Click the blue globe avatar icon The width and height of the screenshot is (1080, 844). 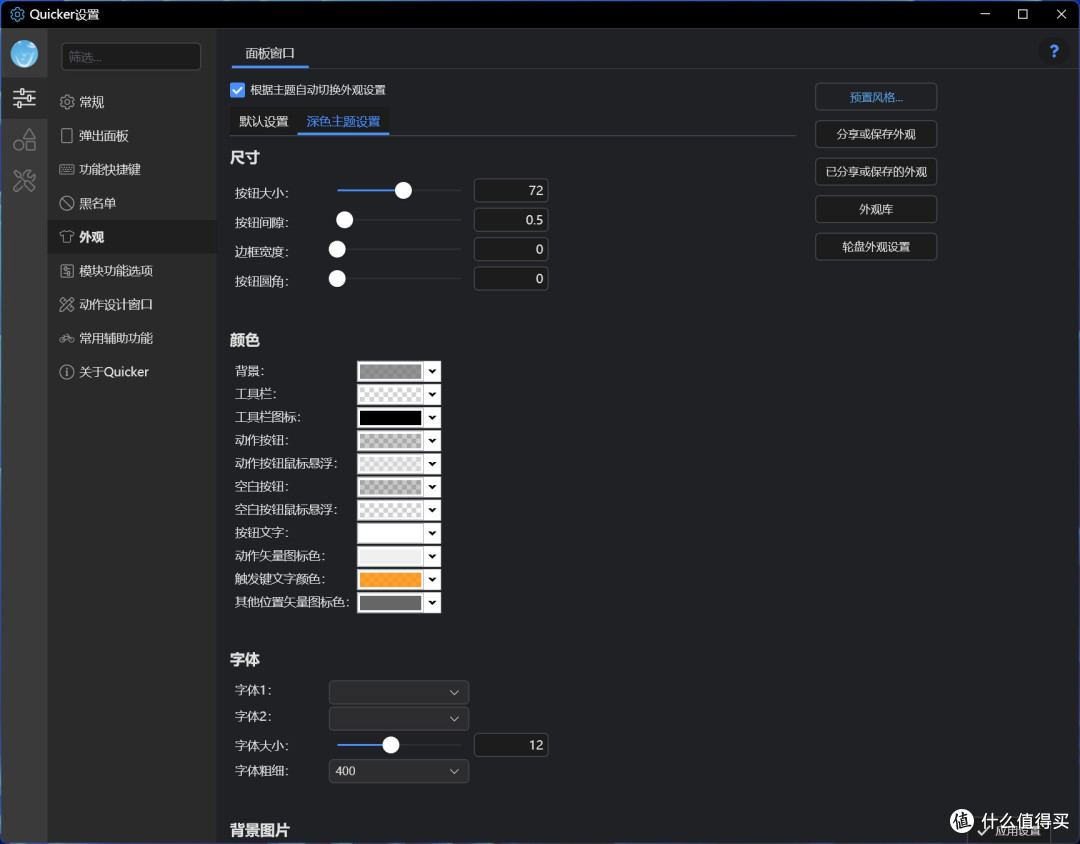click(x=24, y=54)
